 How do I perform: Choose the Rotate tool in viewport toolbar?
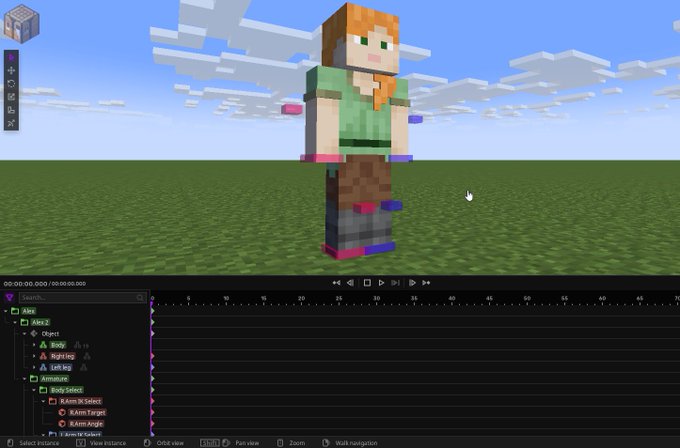11,83
